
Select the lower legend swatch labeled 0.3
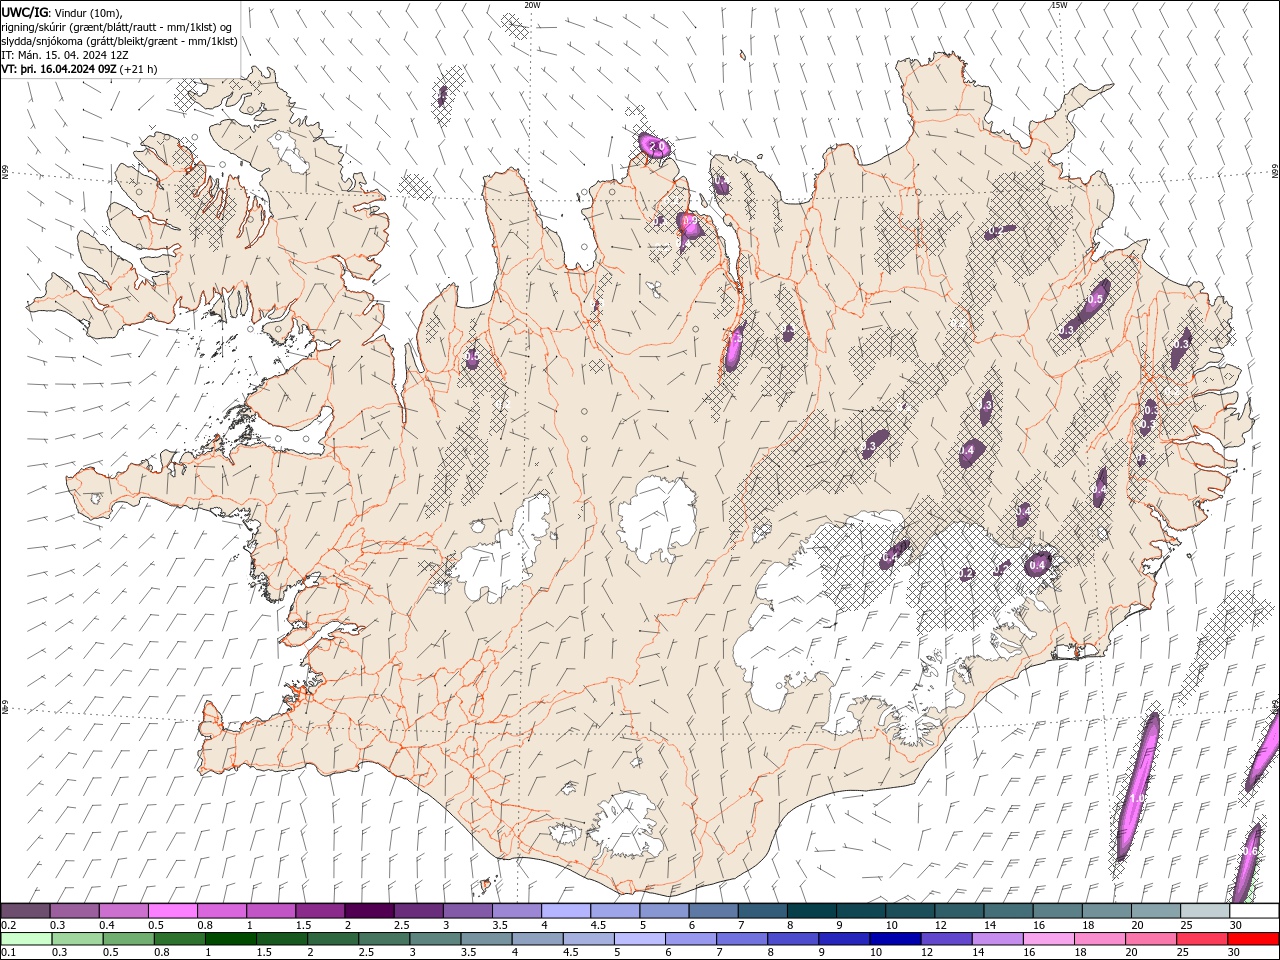76,939
